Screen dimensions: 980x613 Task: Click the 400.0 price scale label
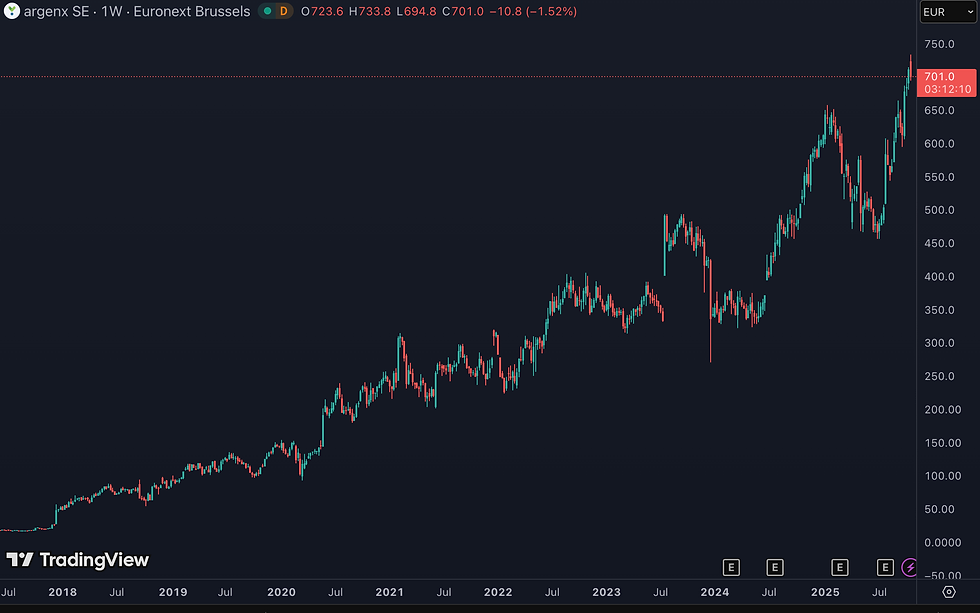(939, 277)
